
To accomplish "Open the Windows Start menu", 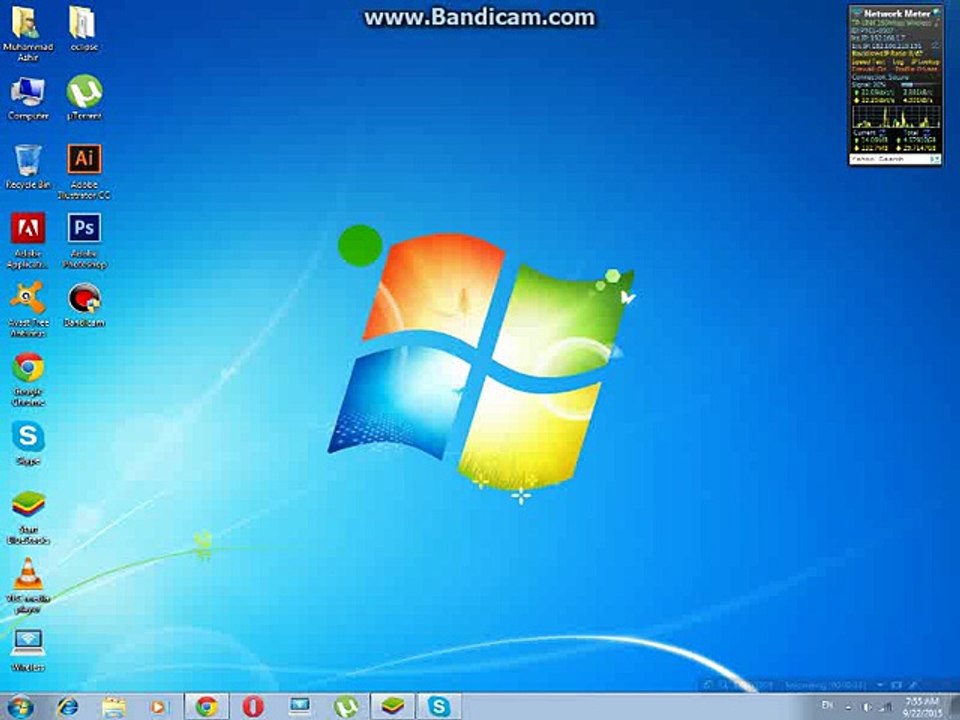I will [20, 707].
